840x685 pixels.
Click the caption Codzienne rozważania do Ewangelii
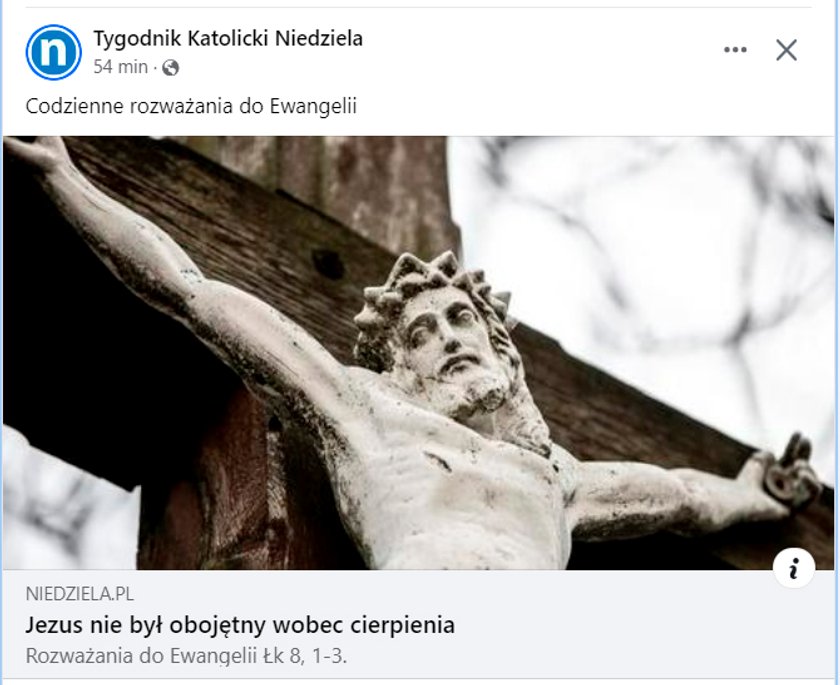(191, 106)
